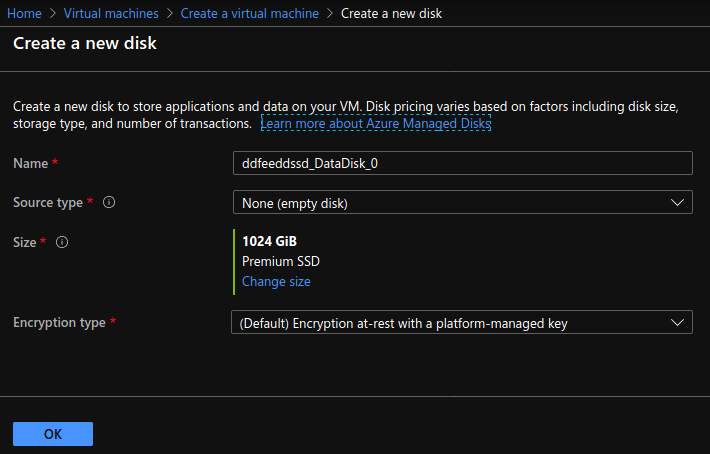Focus the disk Name input field
The width and height of the screenshot is (710, 454).
pos(462,163)
